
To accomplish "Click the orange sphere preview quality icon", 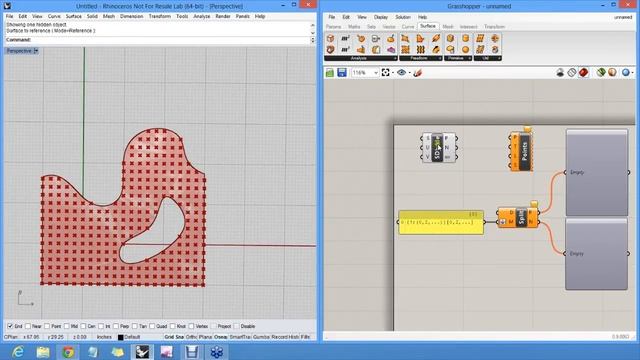I will coord(612,73).
